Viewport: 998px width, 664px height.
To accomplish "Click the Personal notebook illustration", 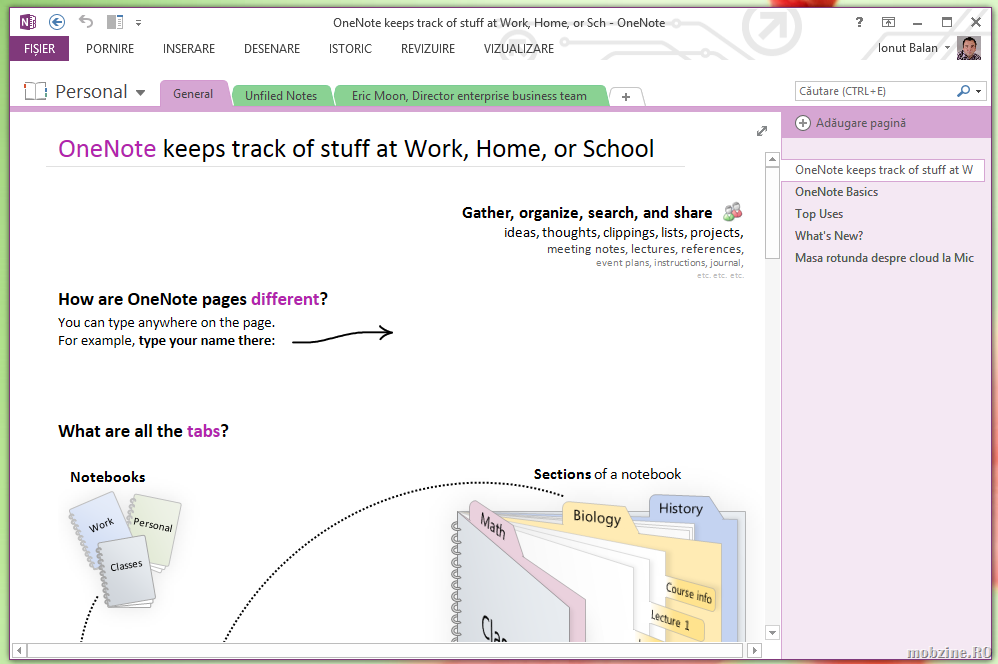I will (x=156, y=528).
